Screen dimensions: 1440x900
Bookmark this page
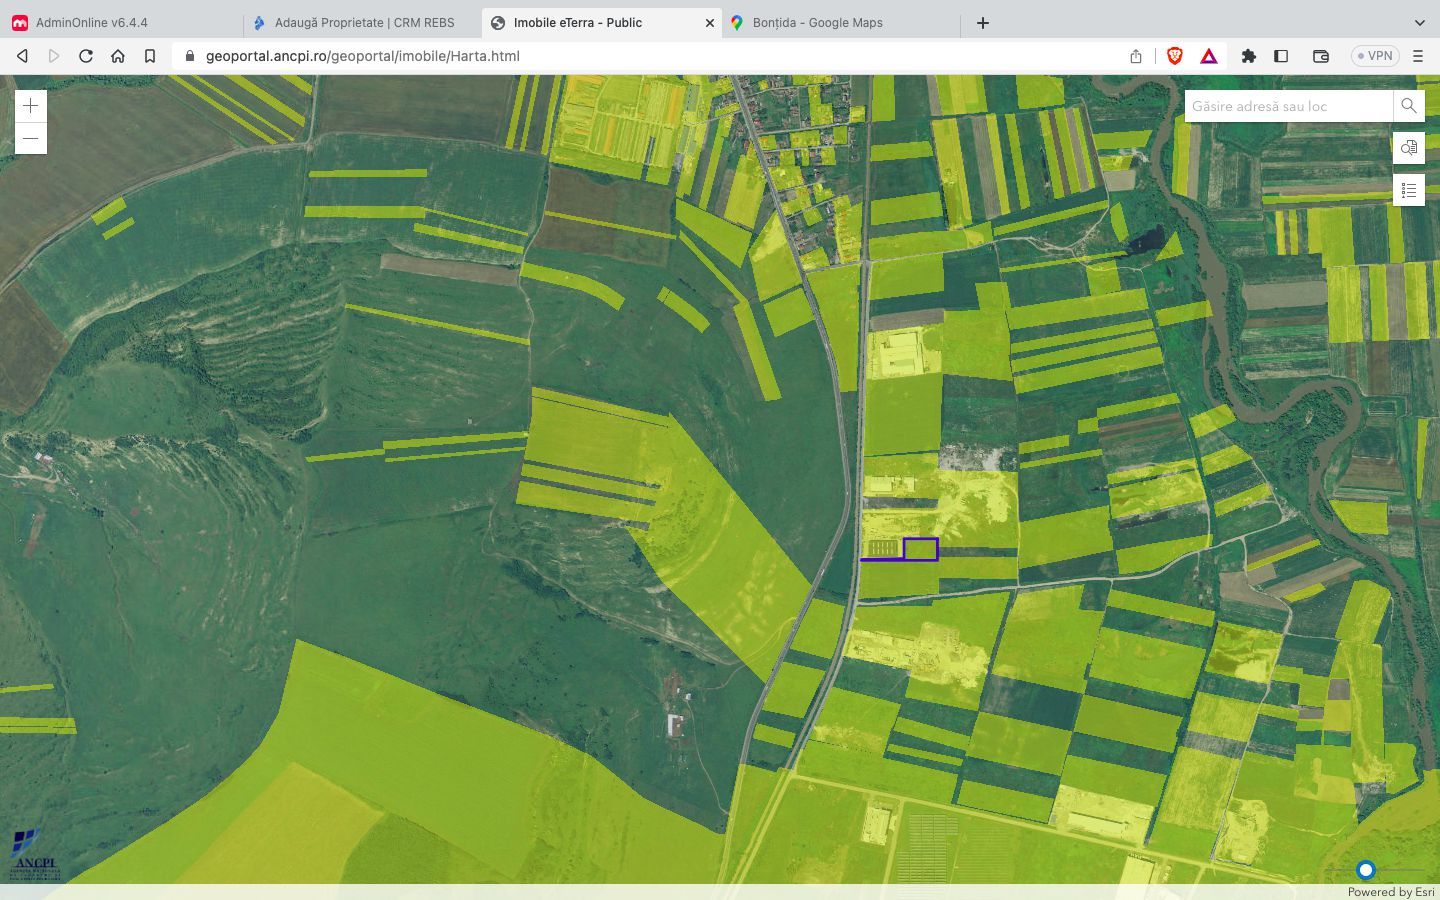coord(150,56)
